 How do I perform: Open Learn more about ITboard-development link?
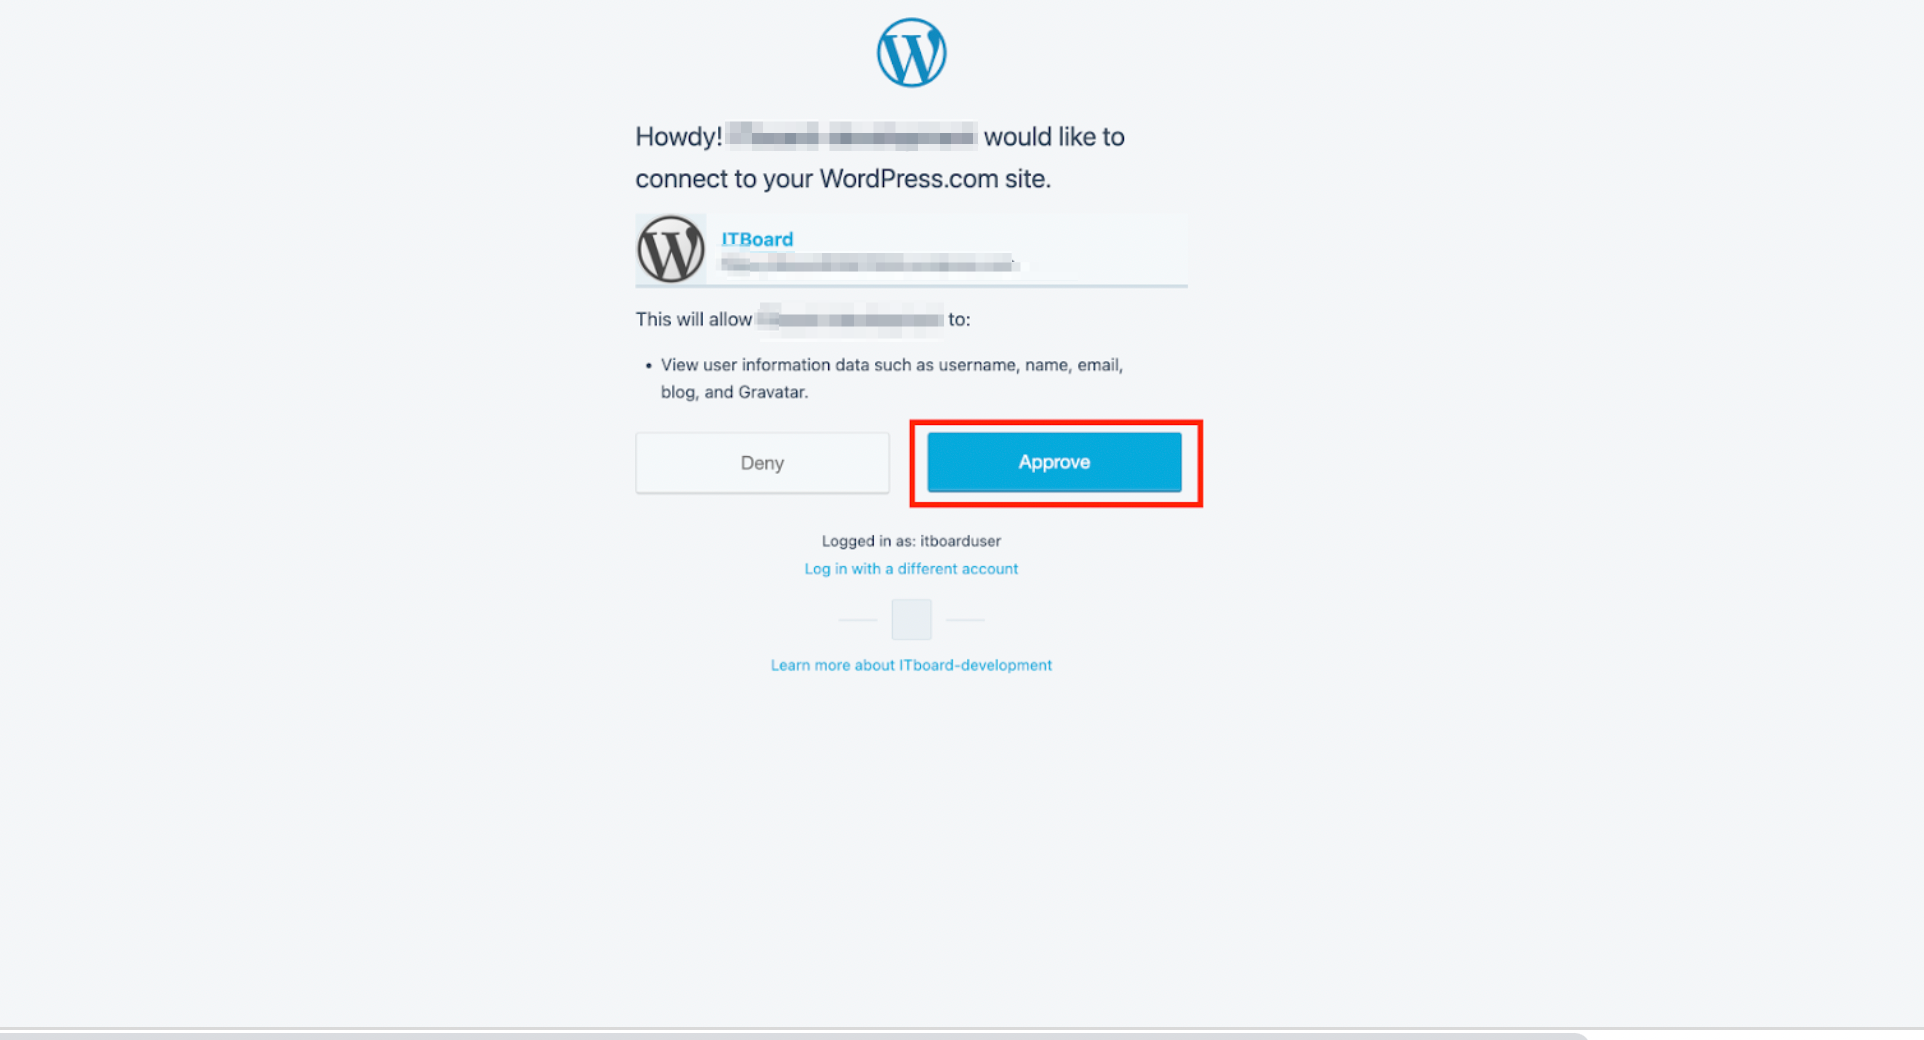pyautogui.click(x=911, y=665)
